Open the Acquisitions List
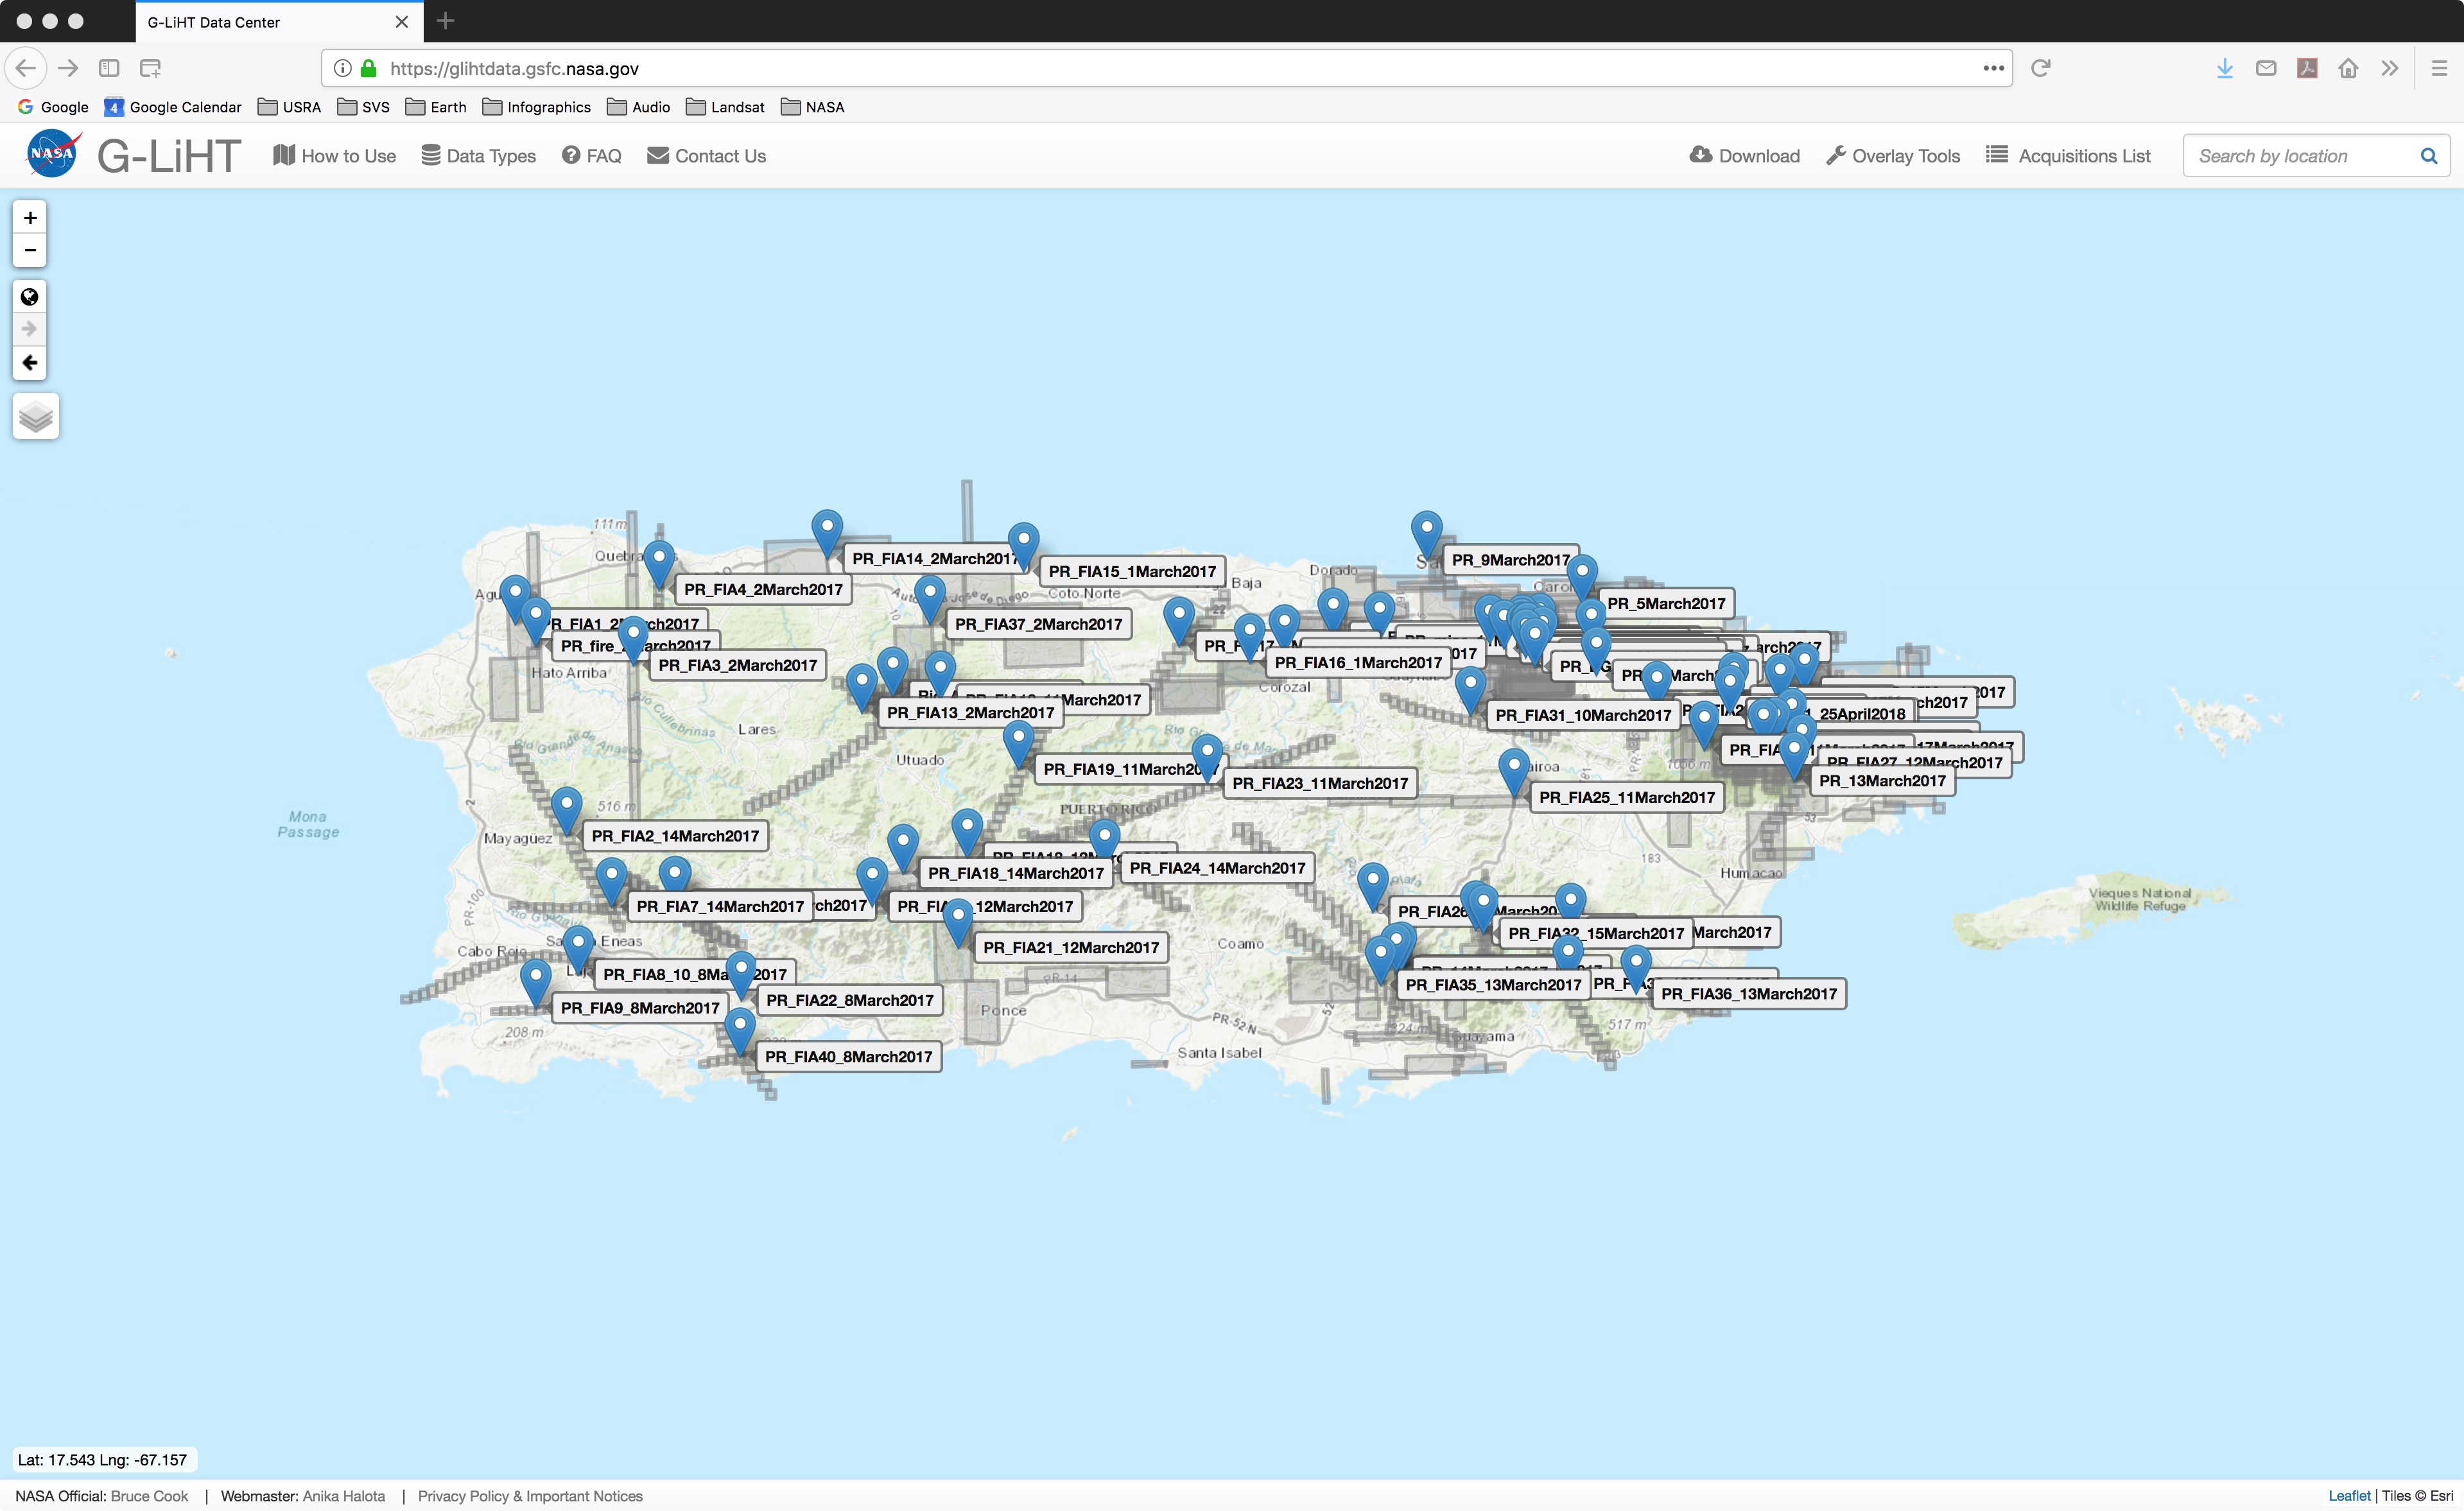The height and width of the screenshot is (1511, 2464). [2068, 156]
